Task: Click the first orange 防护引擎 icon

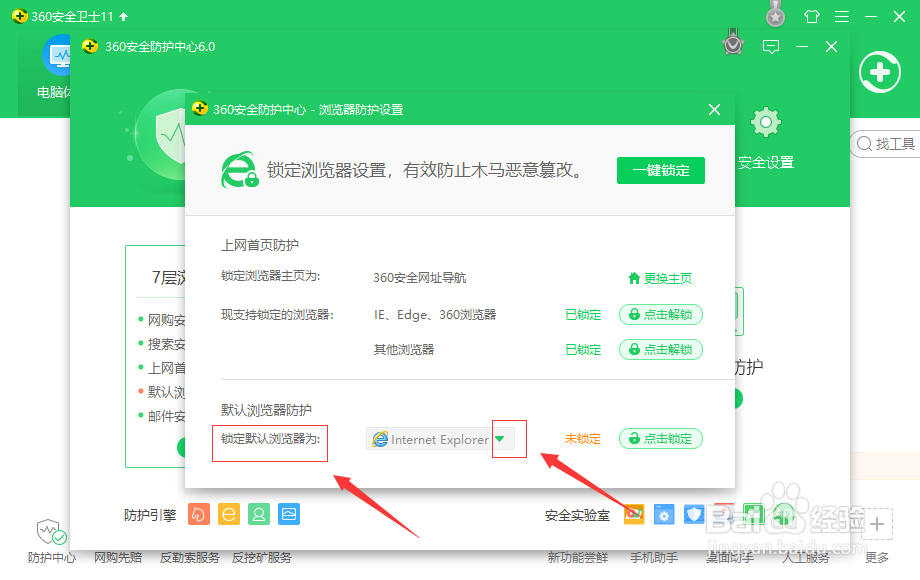Action: click(x=199, y=514)
